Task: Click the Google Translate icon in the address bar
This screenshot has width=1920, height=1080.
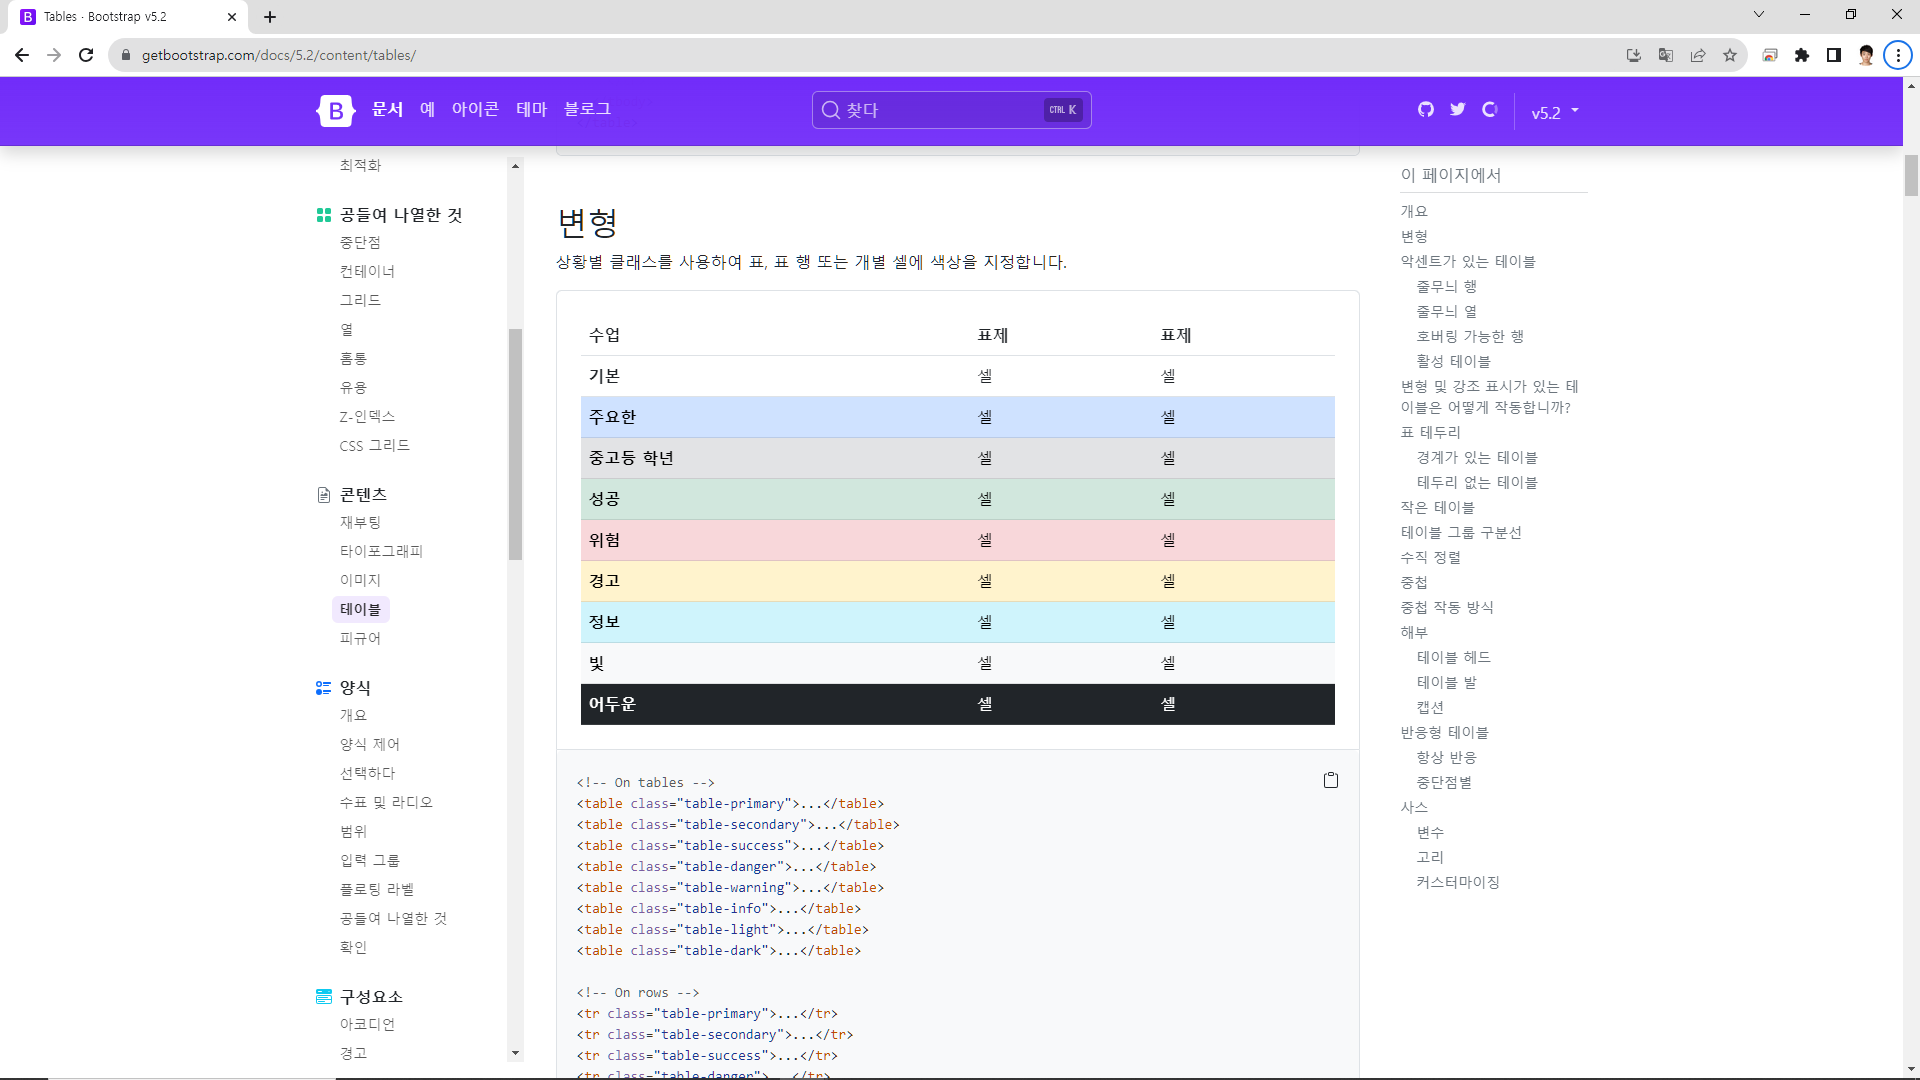Action: [1666, 55]
